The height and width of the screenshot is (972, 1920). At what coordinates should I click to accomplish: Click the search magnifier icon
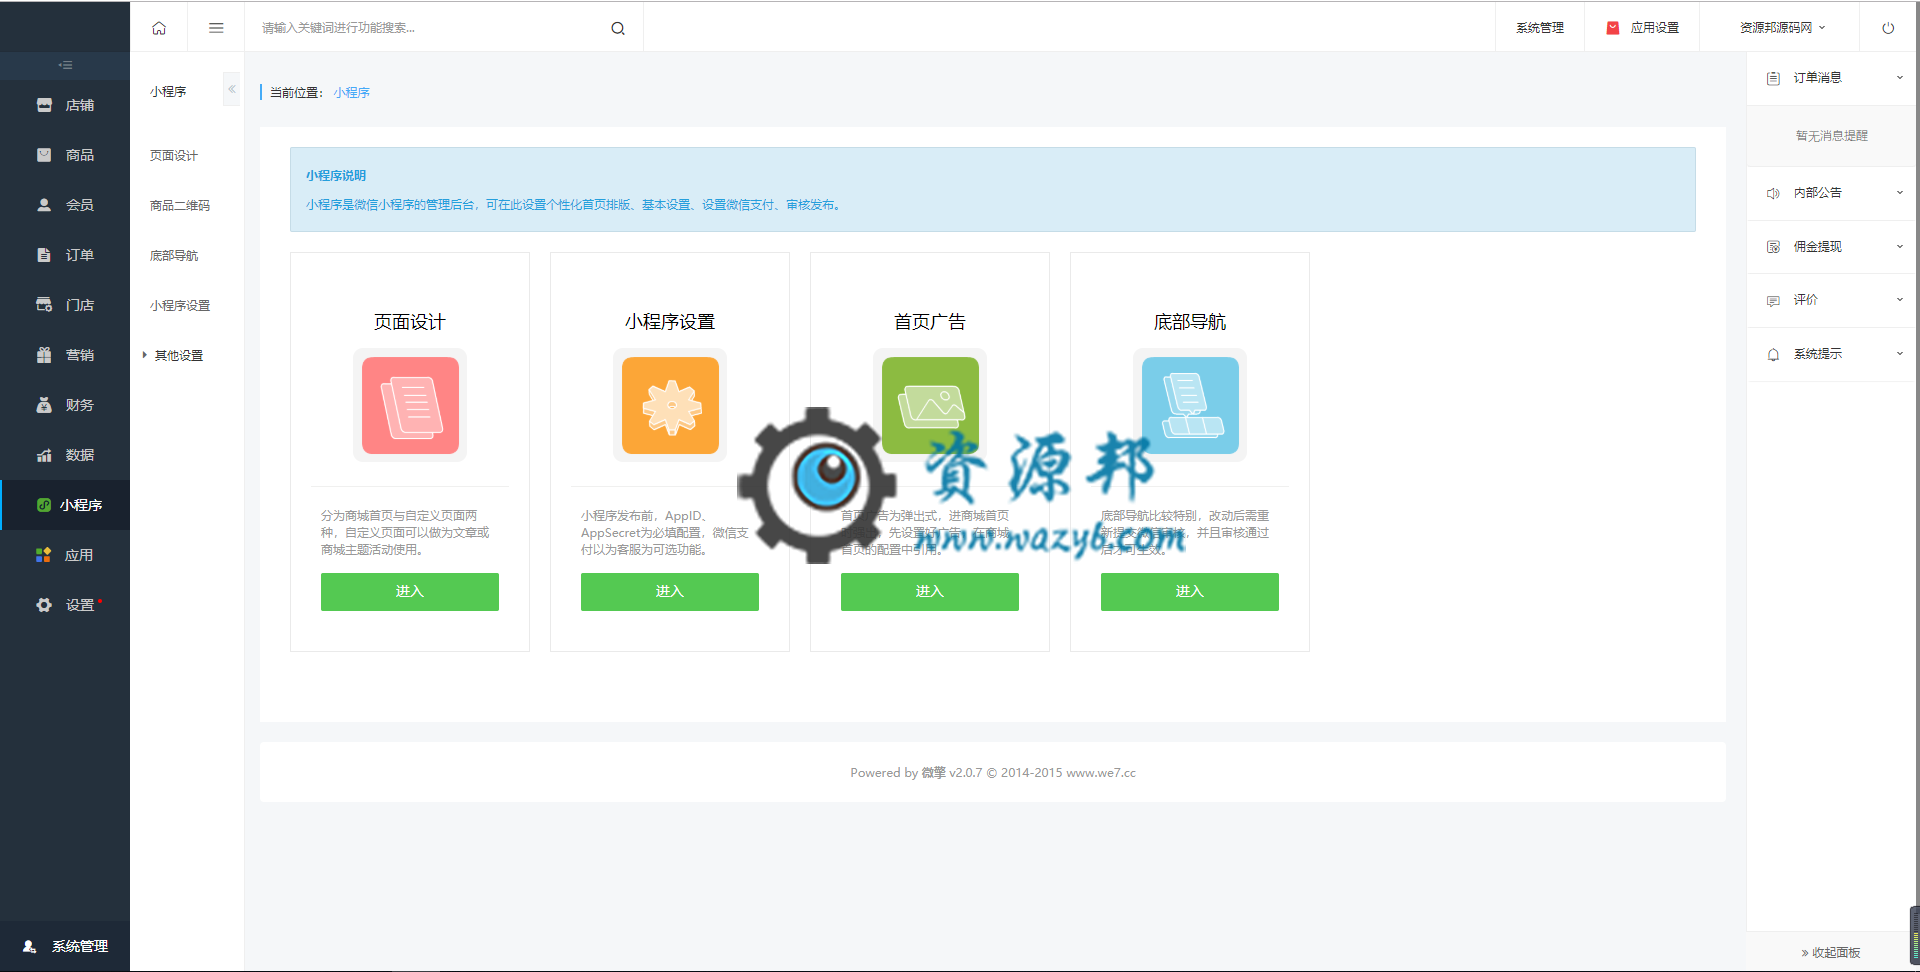618,28
